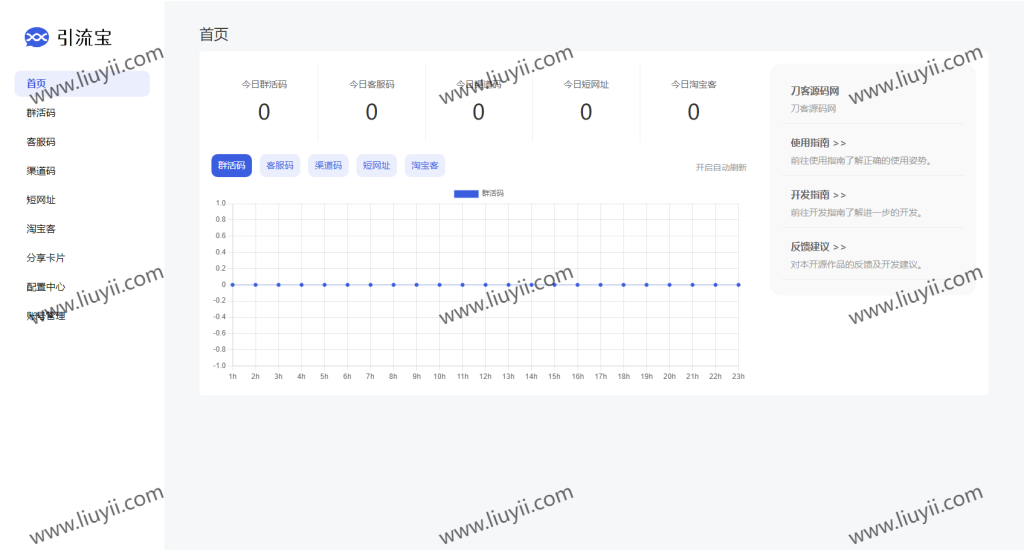The height and width of the screenshot is (550, 1024).
Task: Click the chart data point at 12h
Action: [485, 285]
